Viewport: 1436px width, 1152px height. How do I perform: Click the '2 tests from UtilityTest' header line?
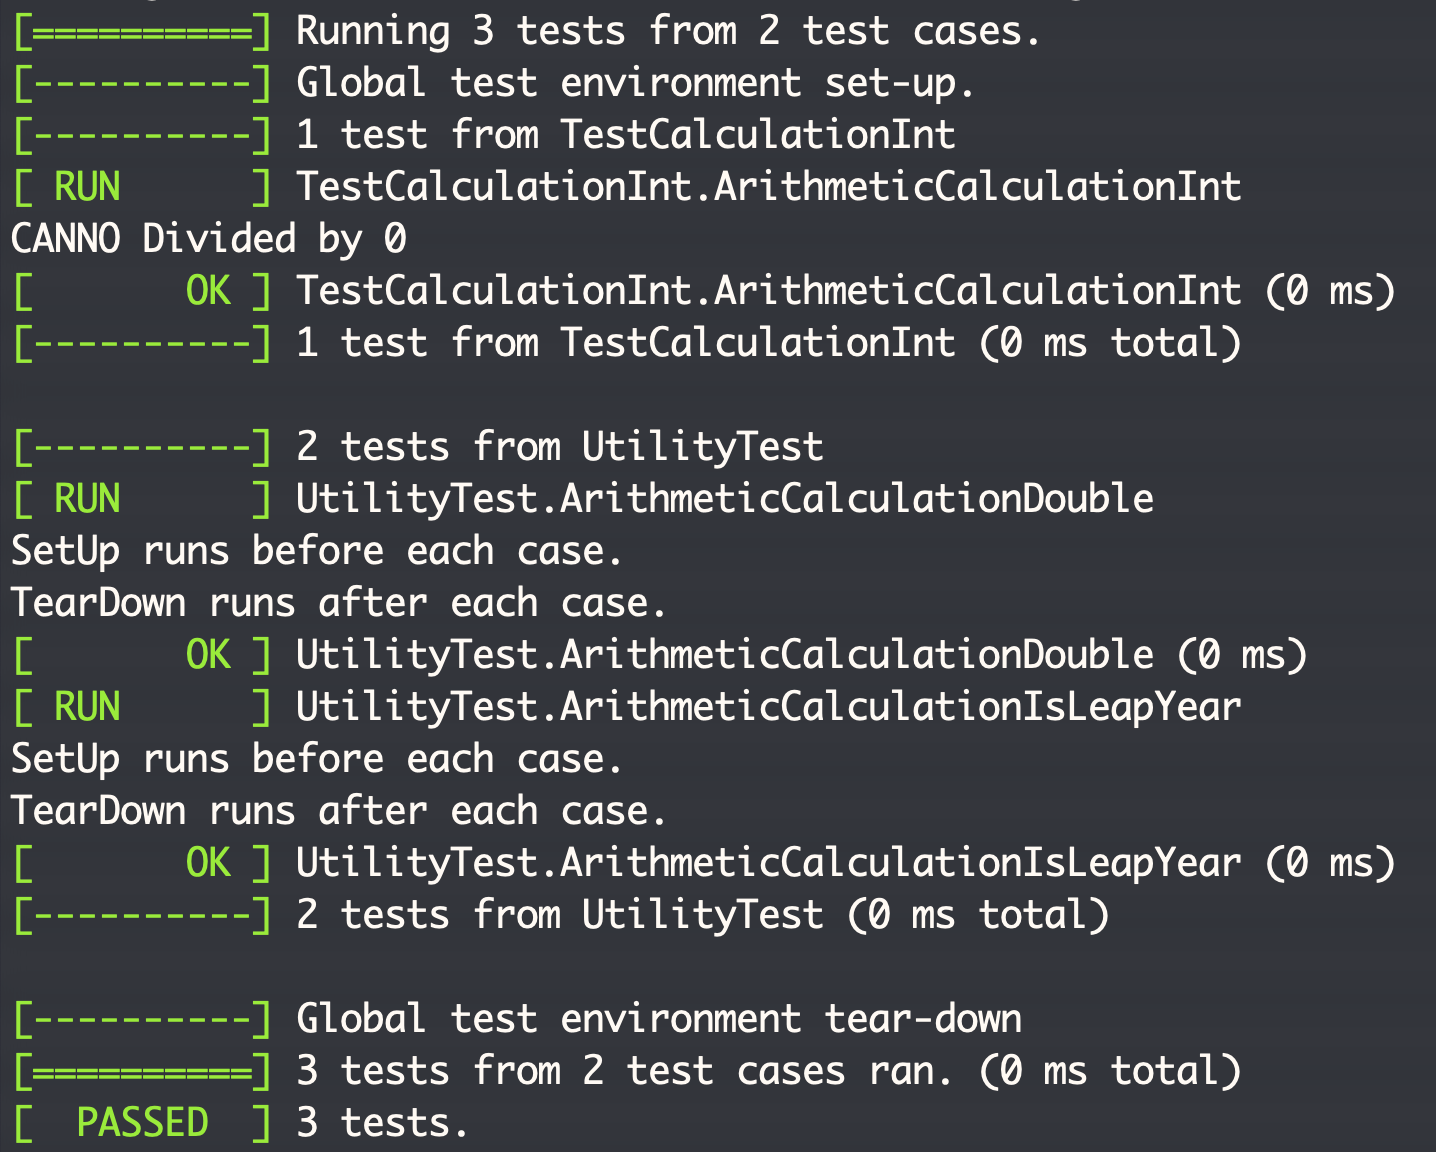(559, 447)
